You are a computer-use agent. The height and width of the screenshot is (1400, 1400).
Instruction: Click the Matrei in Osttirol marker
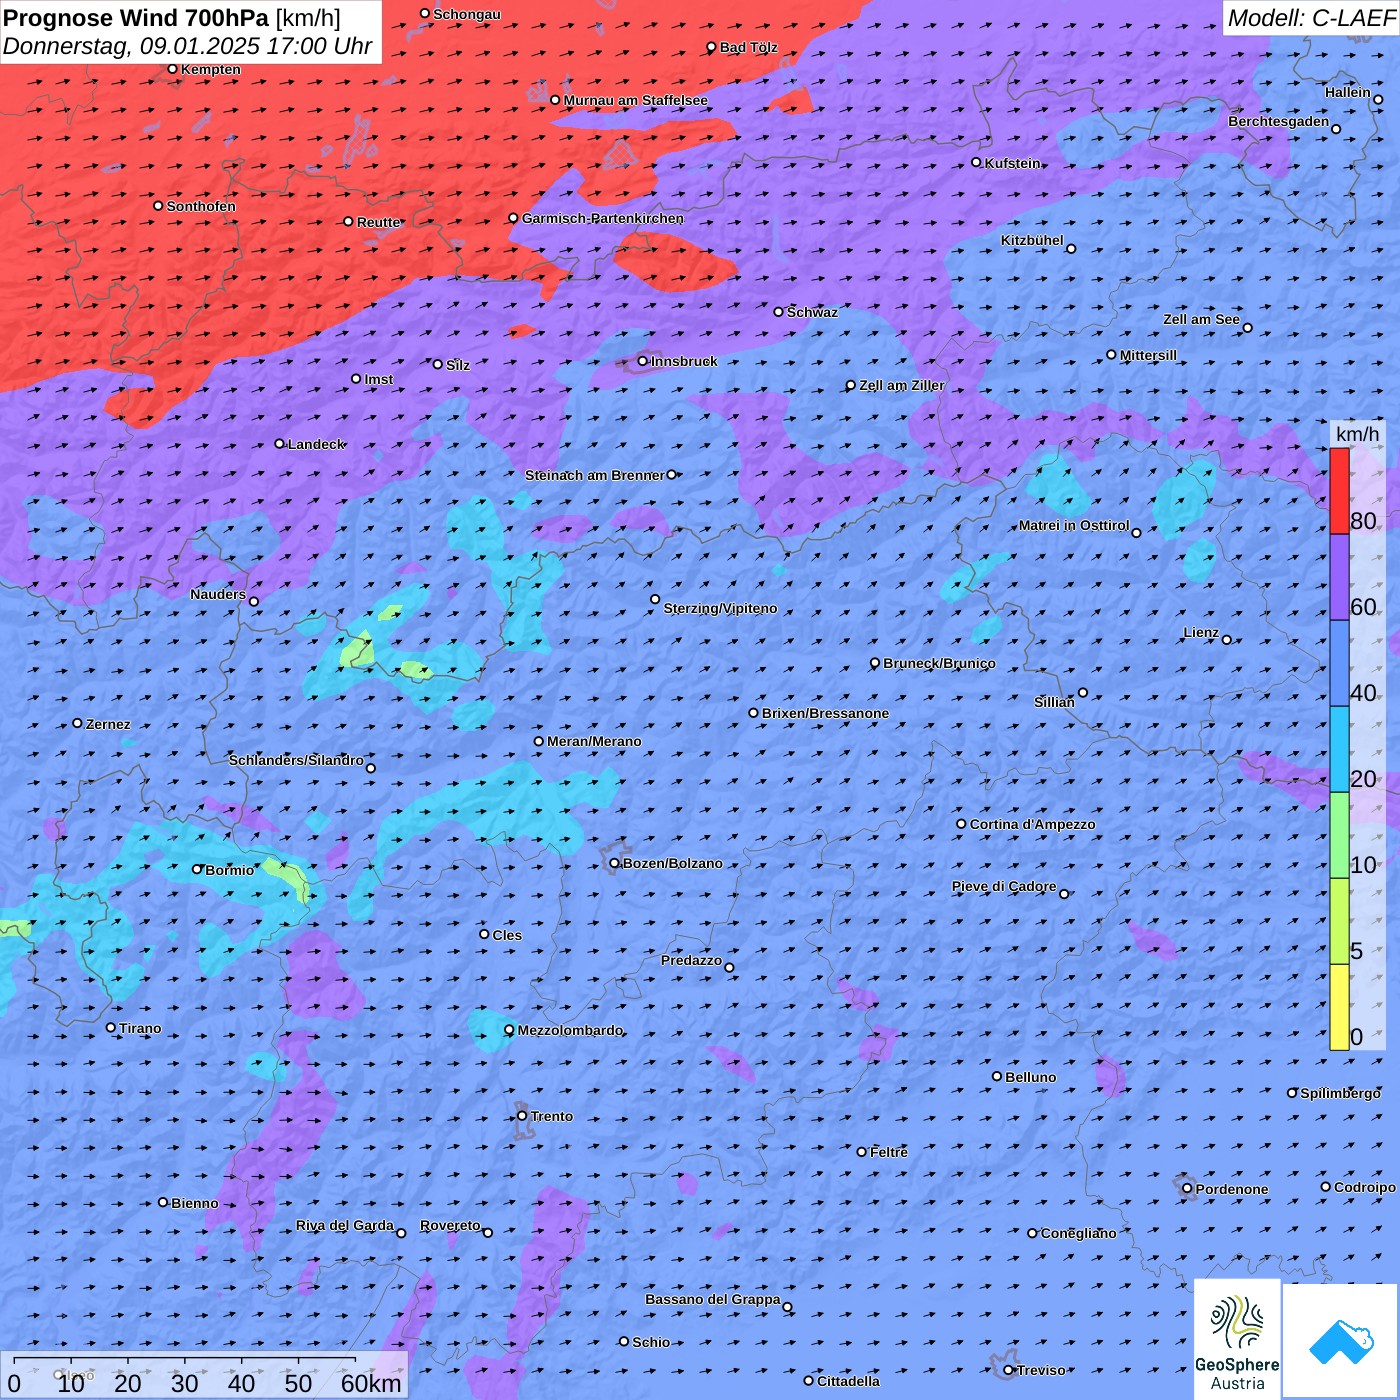tap(1136, 533)
